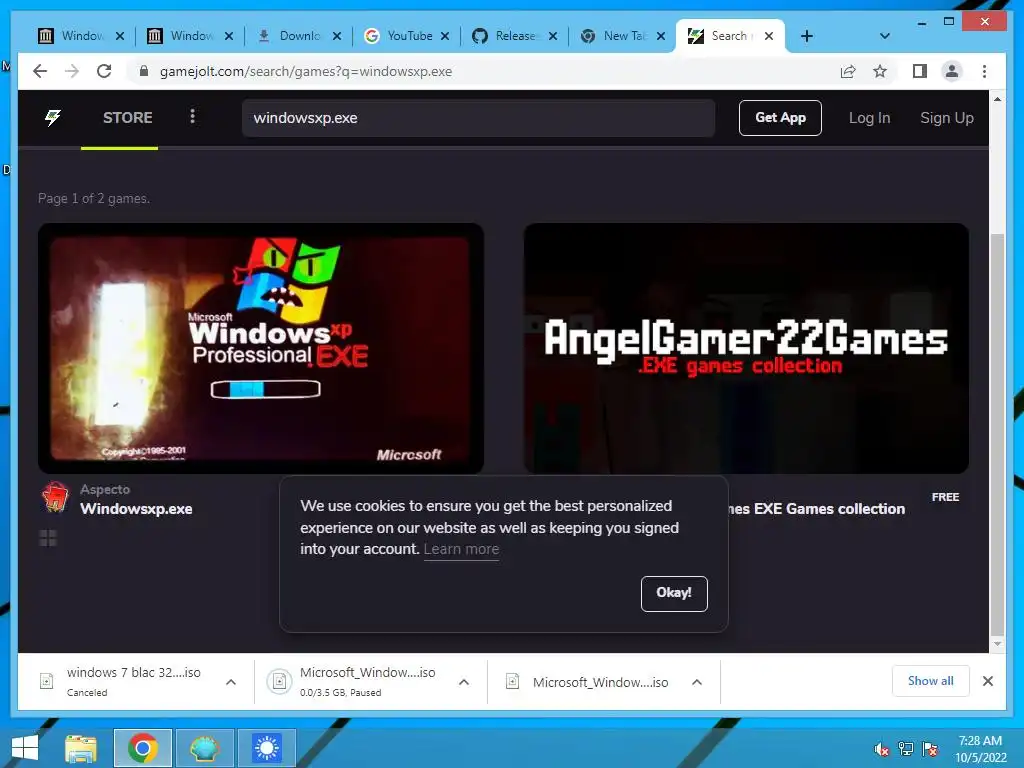Click the blue sun app taskbar icon

266,748
